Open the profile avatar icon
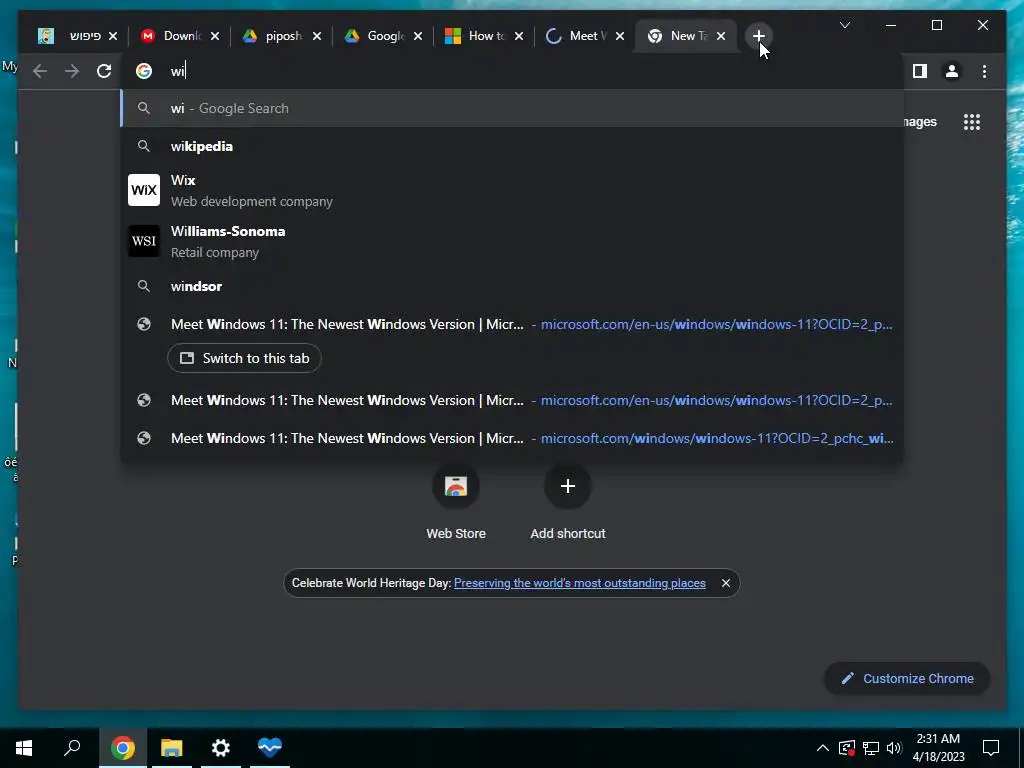This screenshot has width=1024, height=768. click(x=952, y=71)
